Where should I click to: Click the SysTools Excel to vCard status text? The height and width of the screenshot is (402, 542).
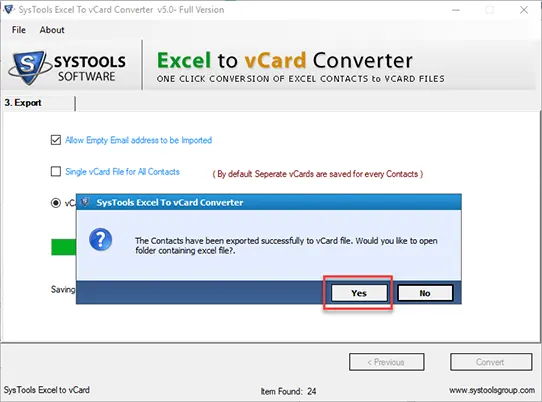click(47, 390)
